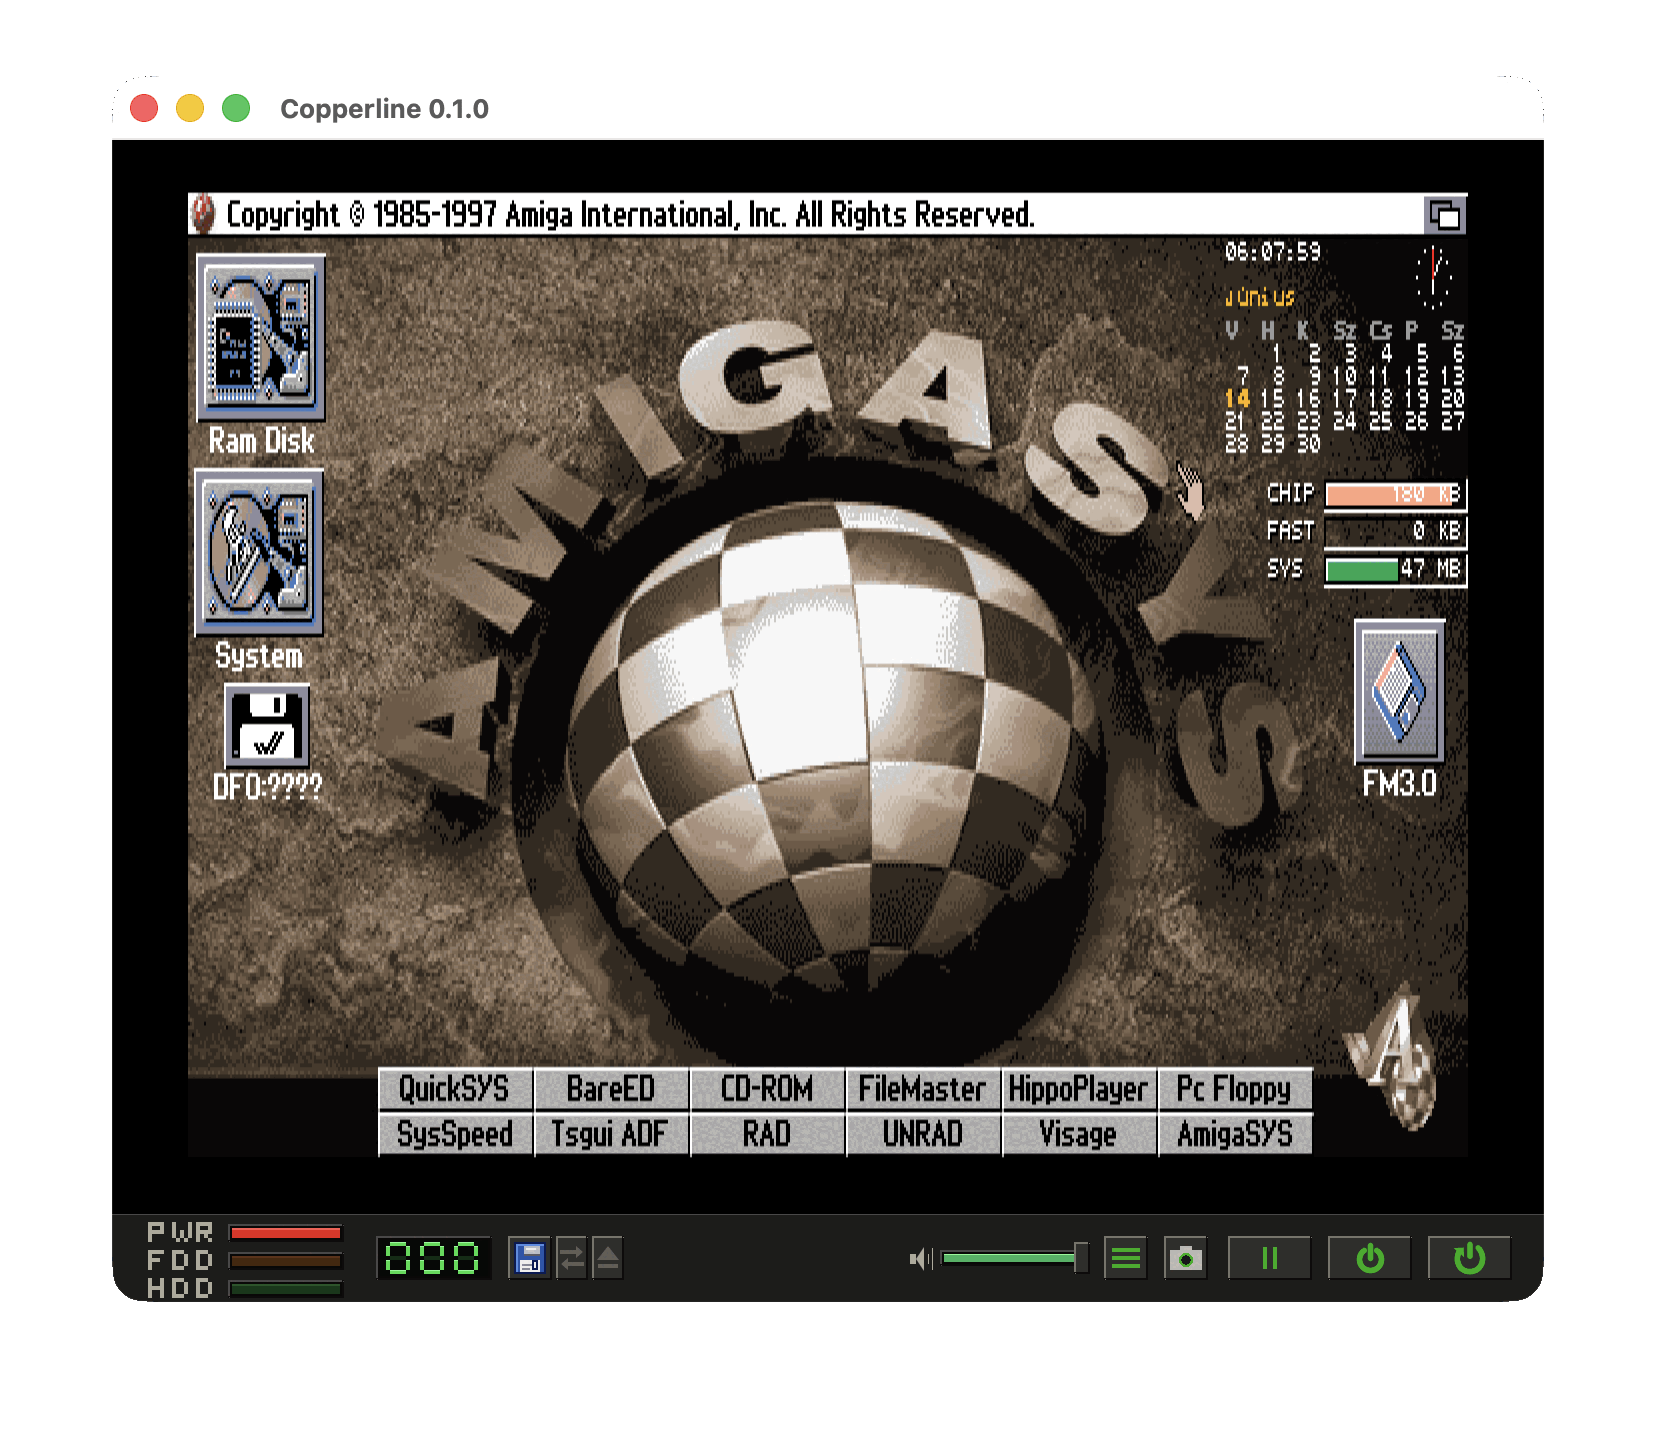Click the HDD activity LED
The image size is (1656, 1450).
(x=286, y=1289)
